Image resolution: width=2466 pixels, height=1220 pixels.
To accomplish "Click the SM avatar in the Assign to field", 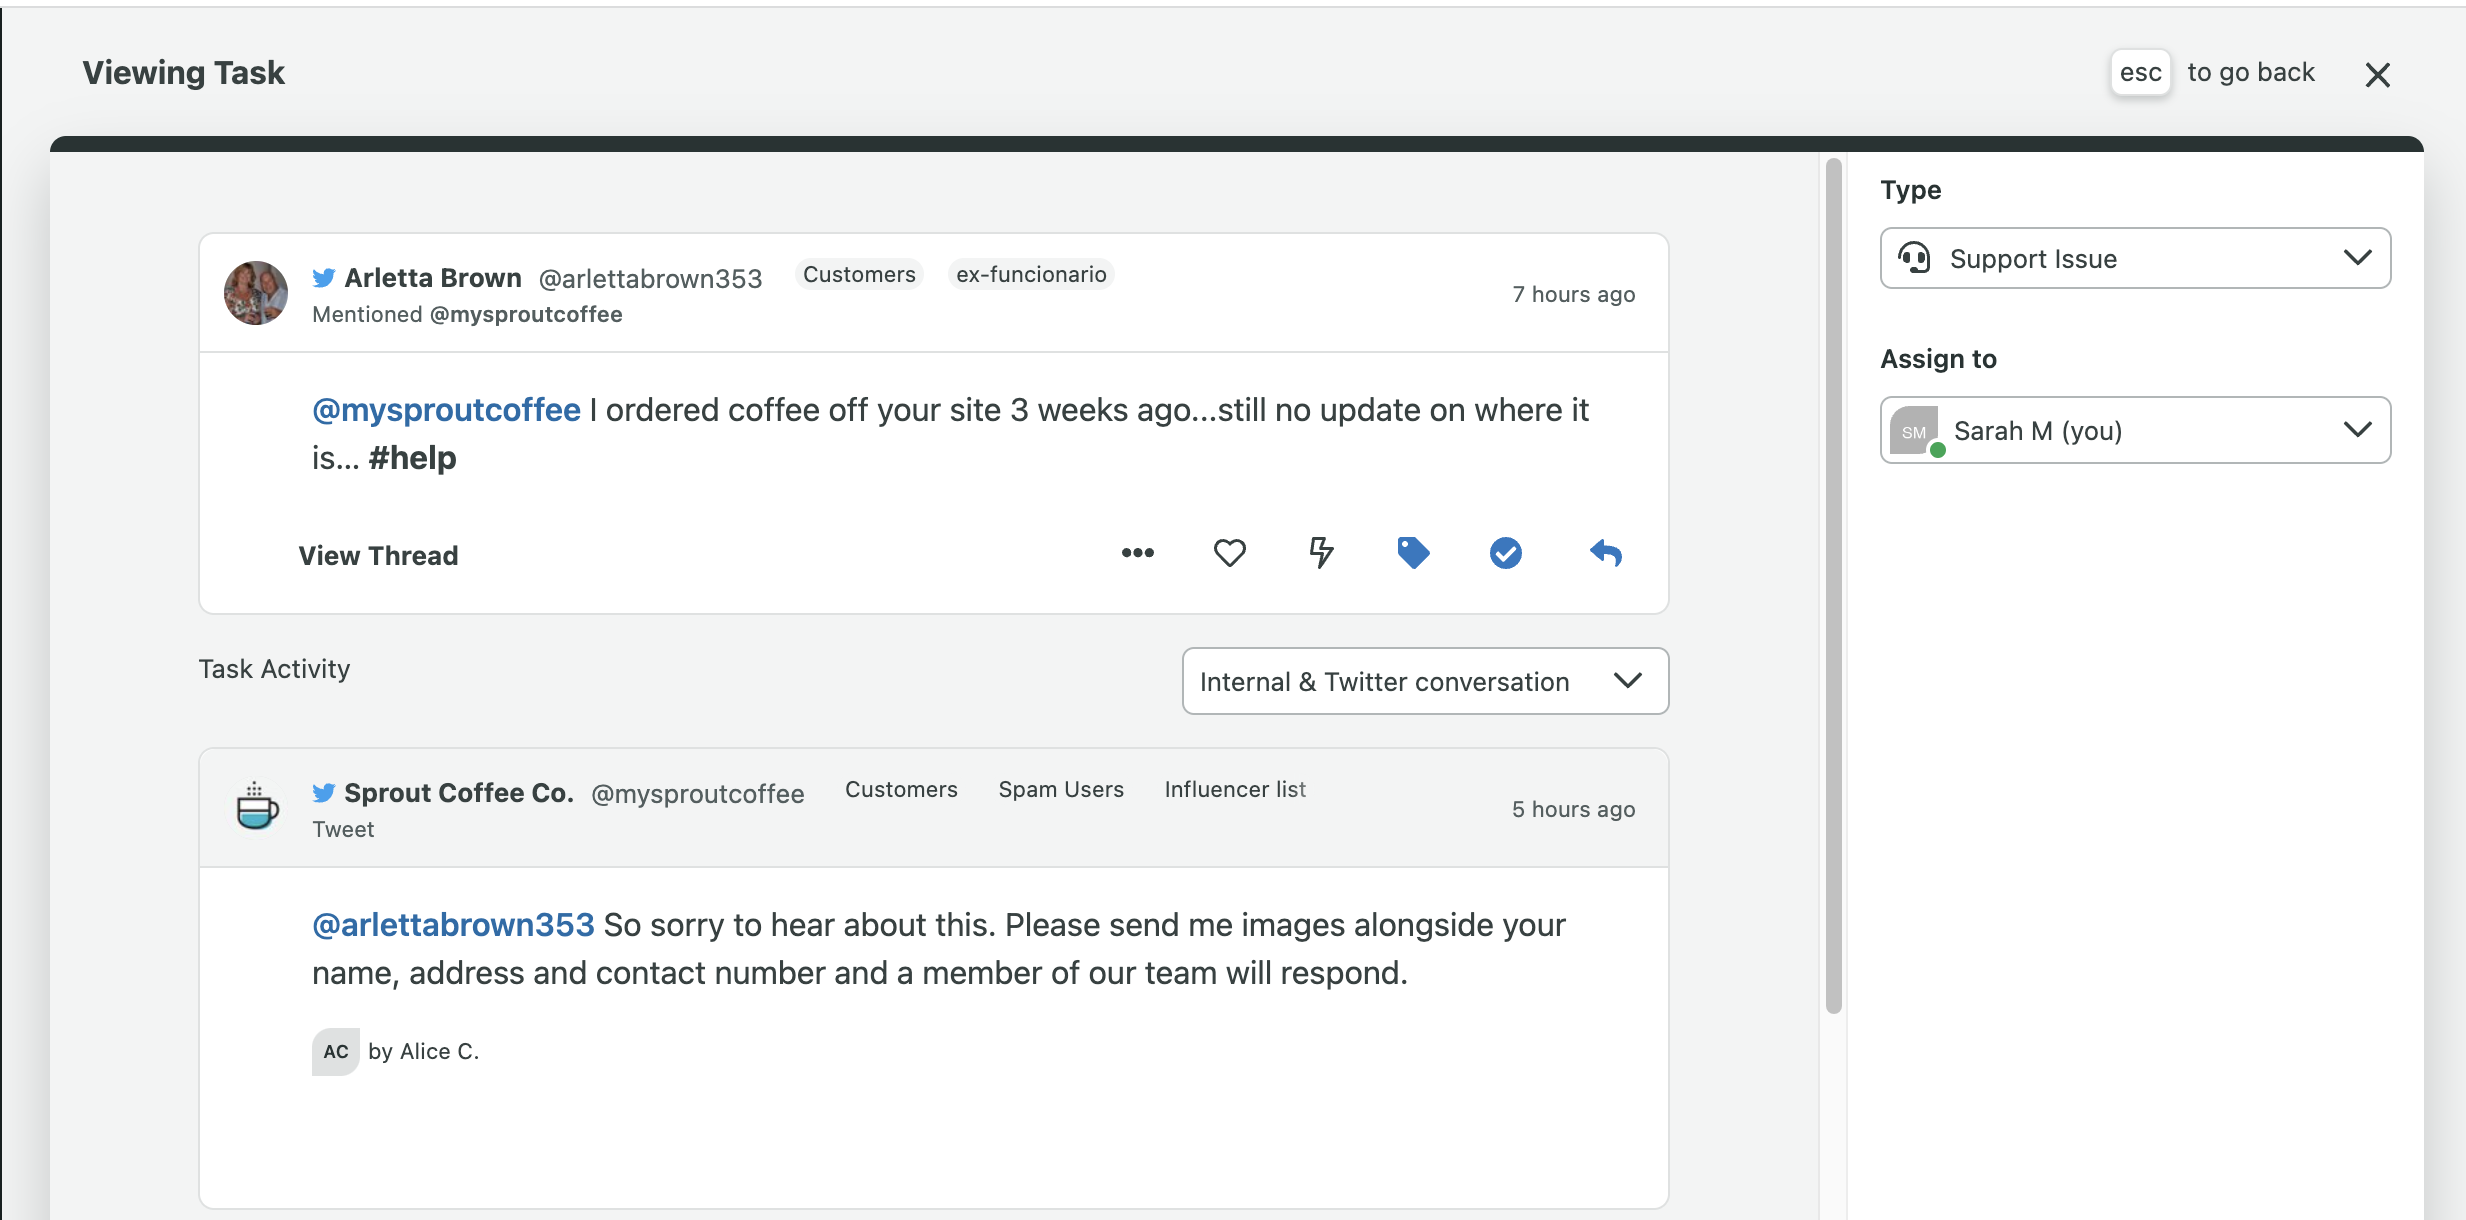I will pyautogui.click(x=1914, y=431).
